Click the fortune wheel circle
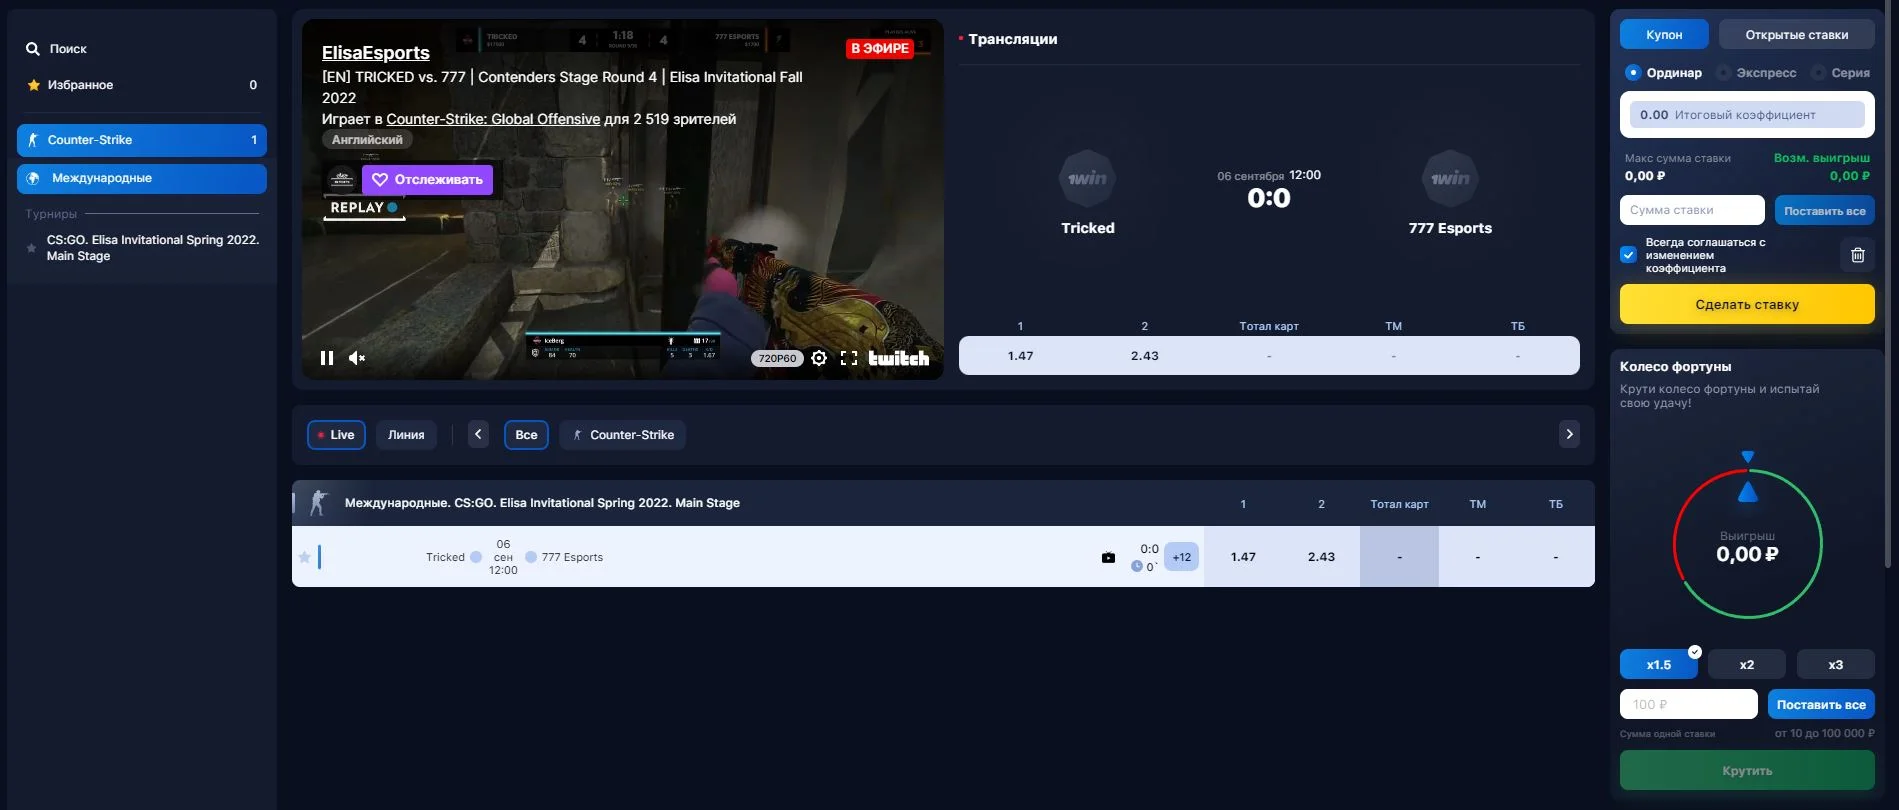Image resolution: width=1899 pixels, height=810 pixels. pos(1747,545)
